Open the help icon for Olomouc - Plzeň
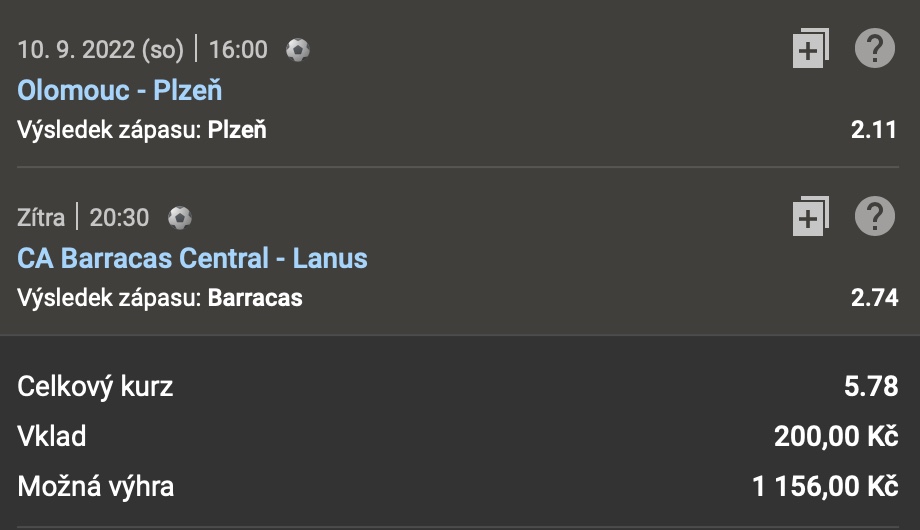 pyautogui.click(x=875, y=48)
